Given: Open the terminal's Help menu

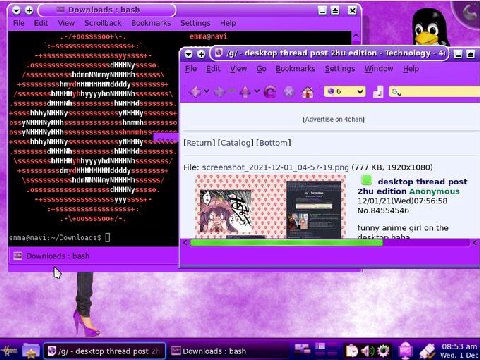Looking at the screenshot, I should point(228,23).
